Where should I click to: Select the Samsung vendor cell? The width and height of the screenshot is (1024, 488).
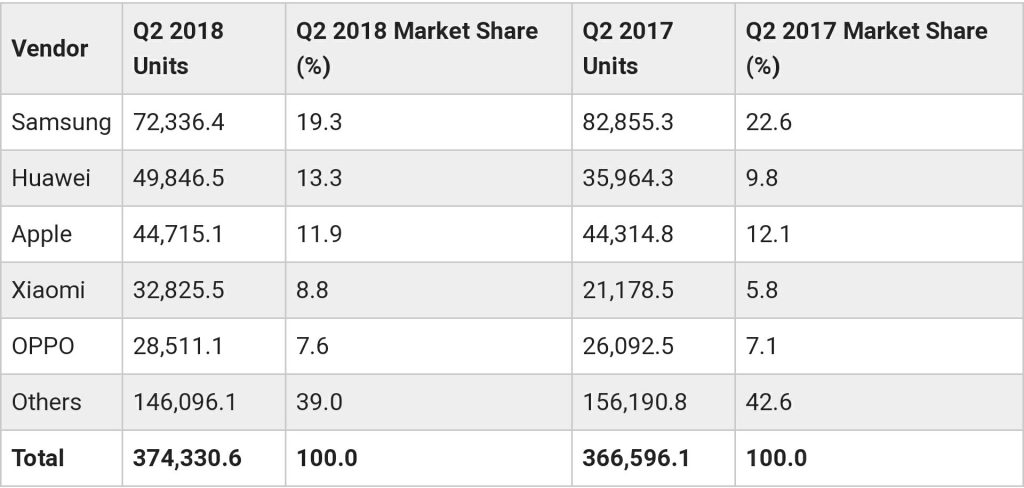61,122
